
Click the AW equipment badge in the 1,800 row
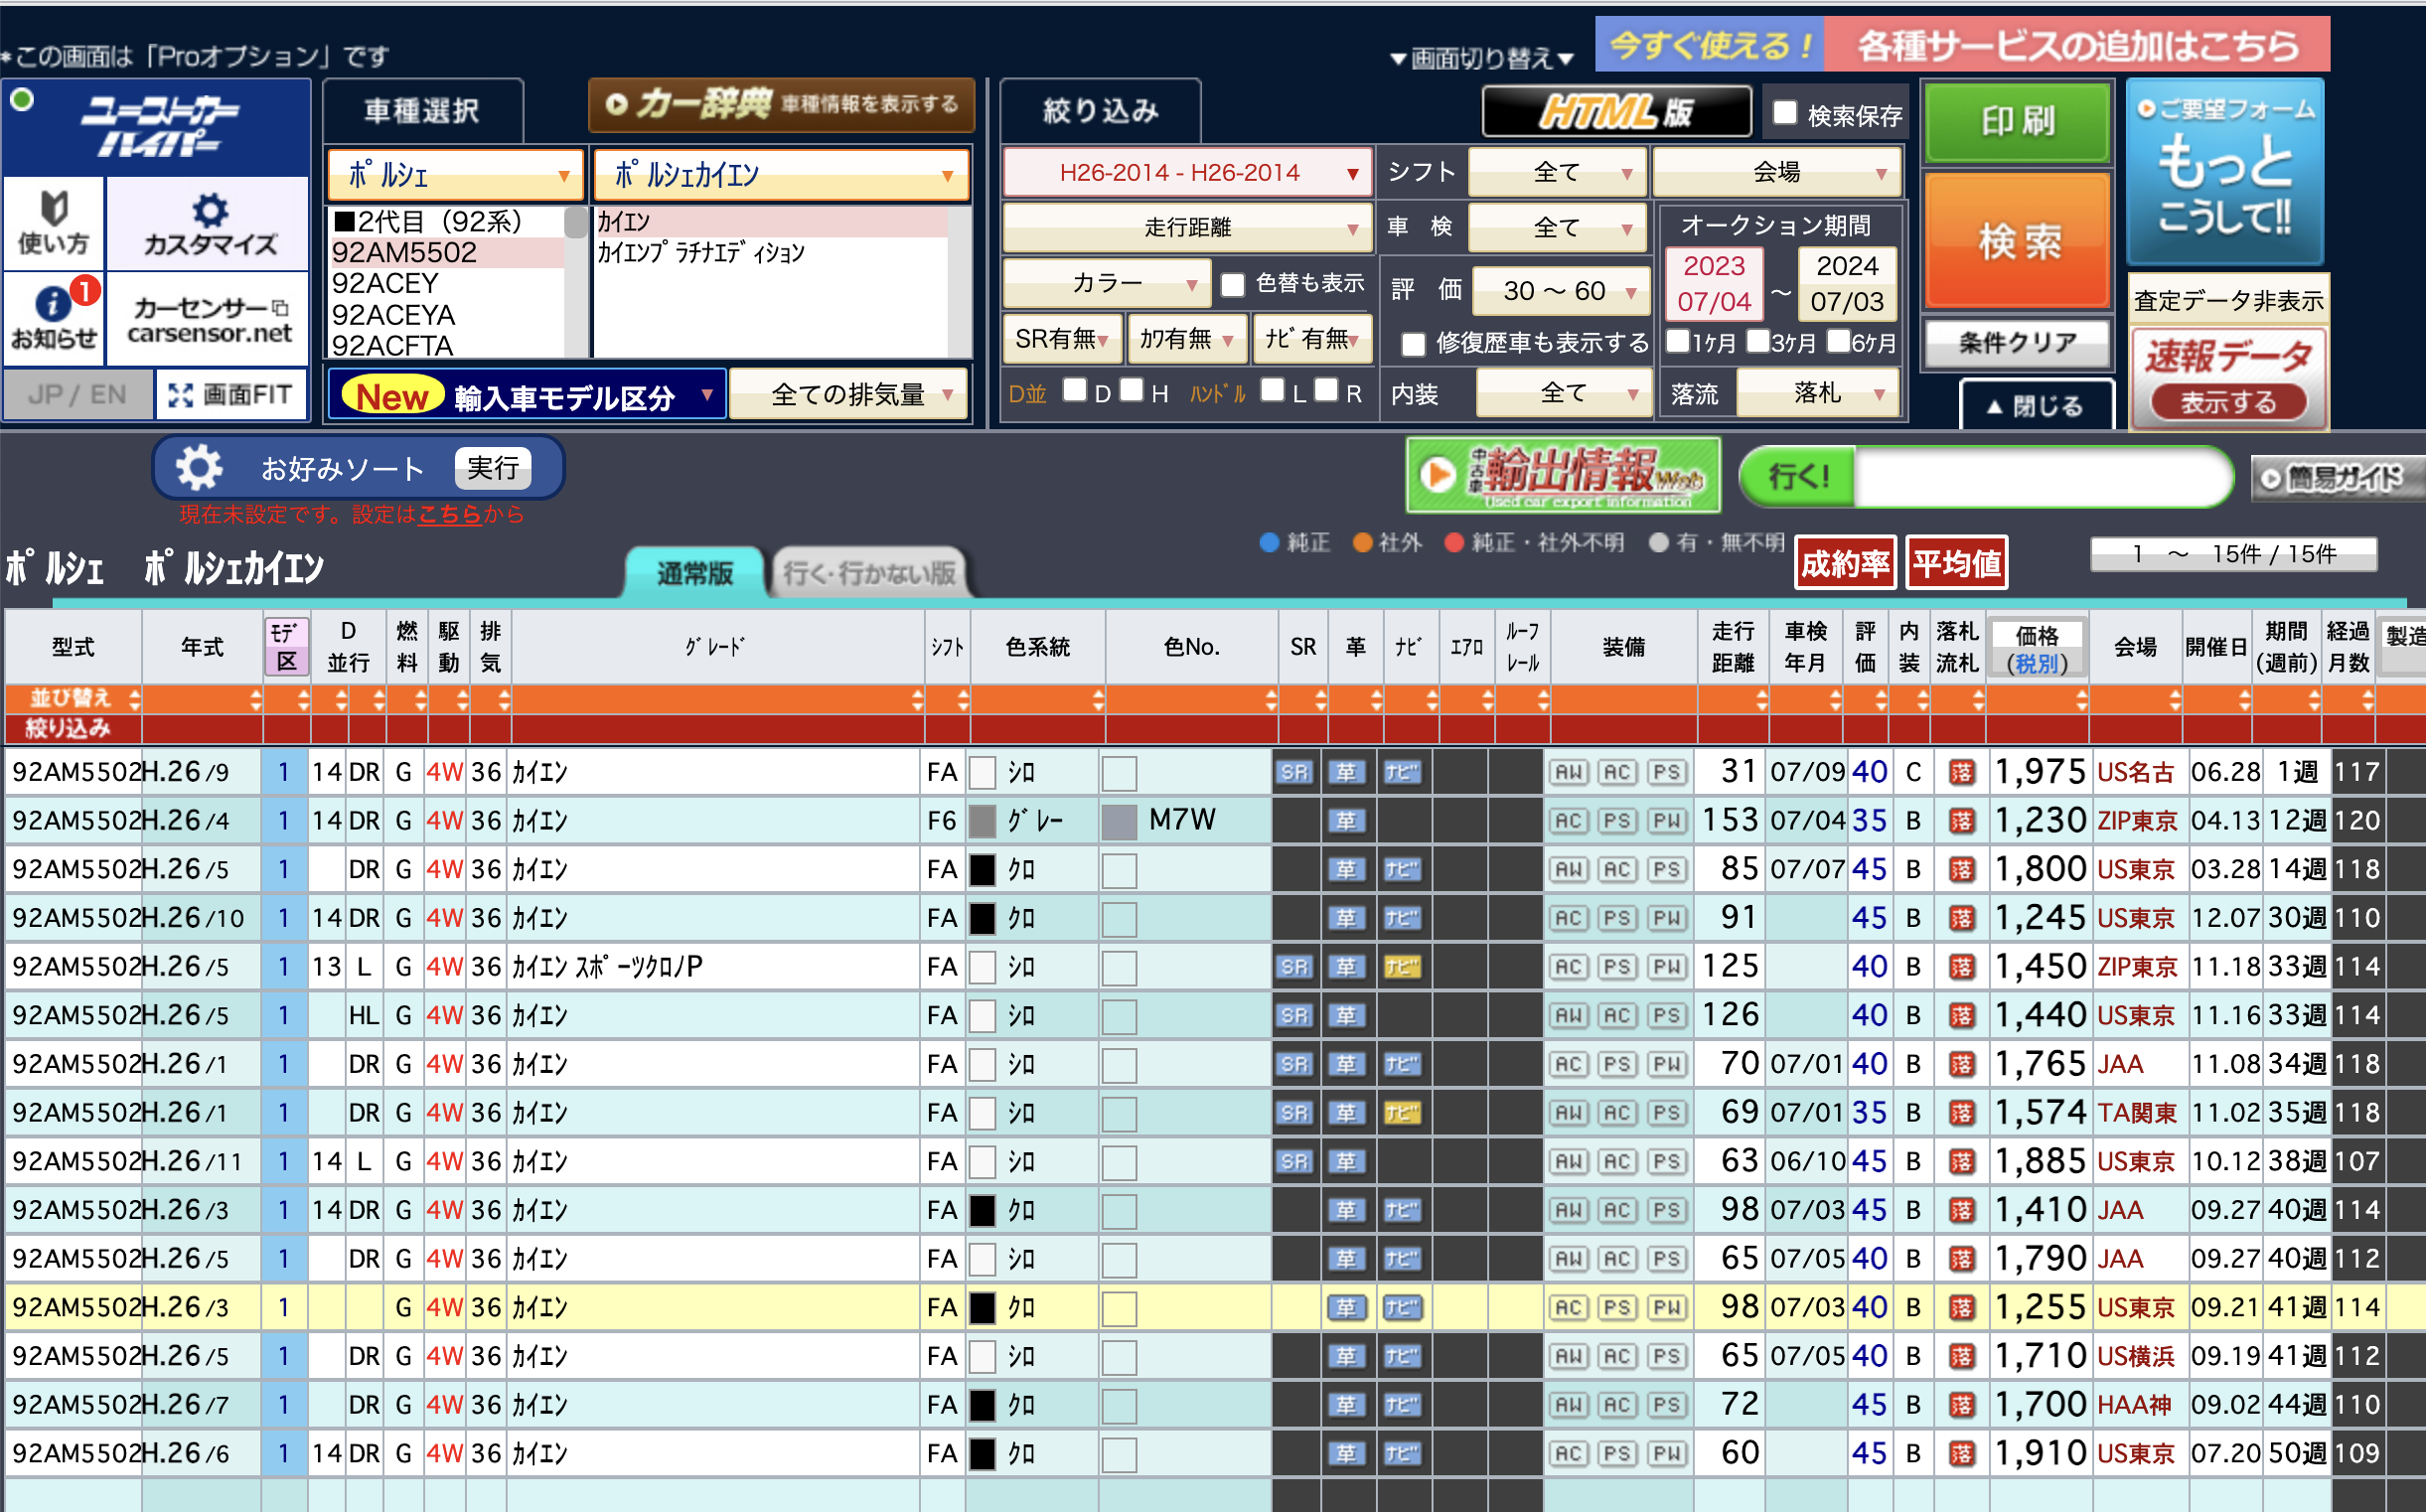click(x=1568, y=870)
